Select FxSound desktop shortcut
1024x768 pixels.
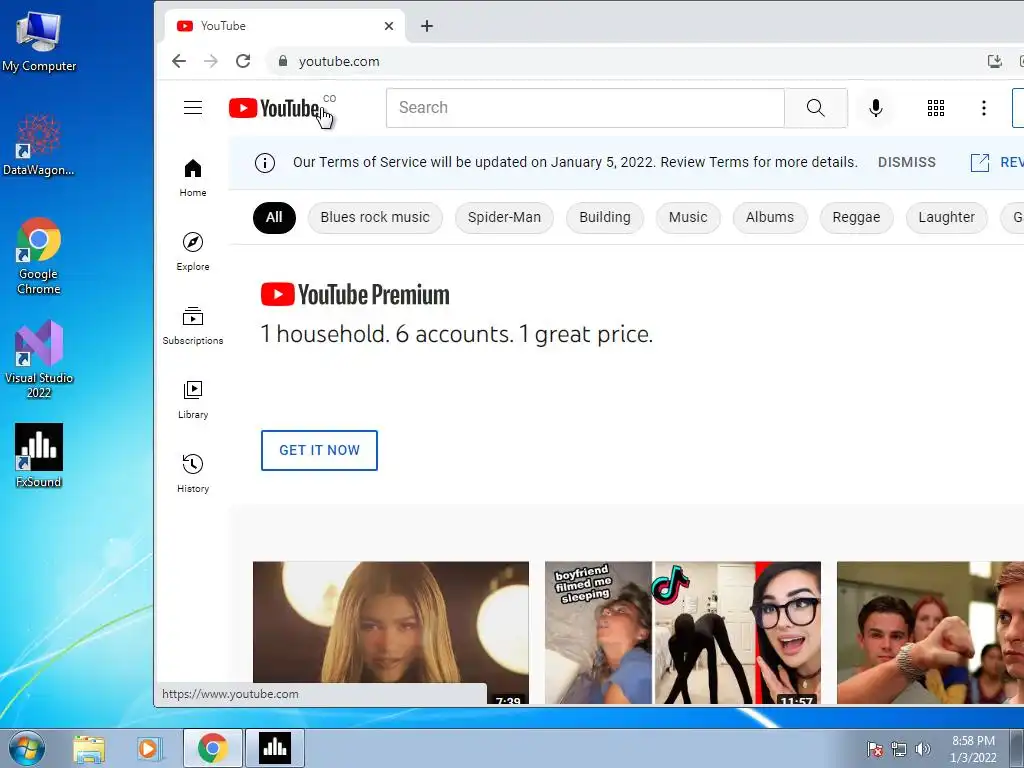(x=39, y=456)
